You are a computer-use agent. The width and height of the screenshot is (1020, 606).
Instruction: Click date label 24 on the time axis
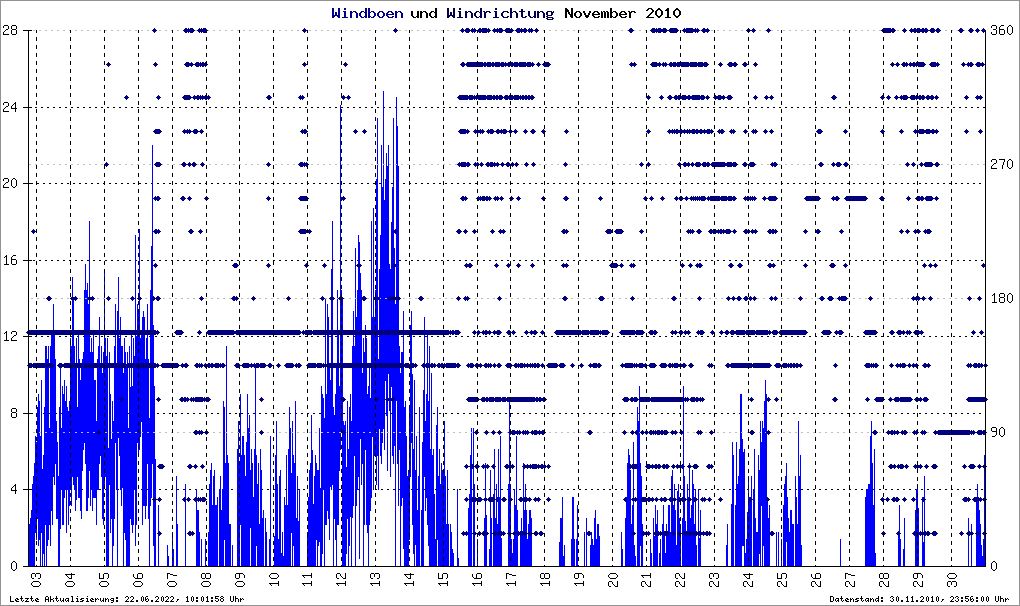click(748, 580)
